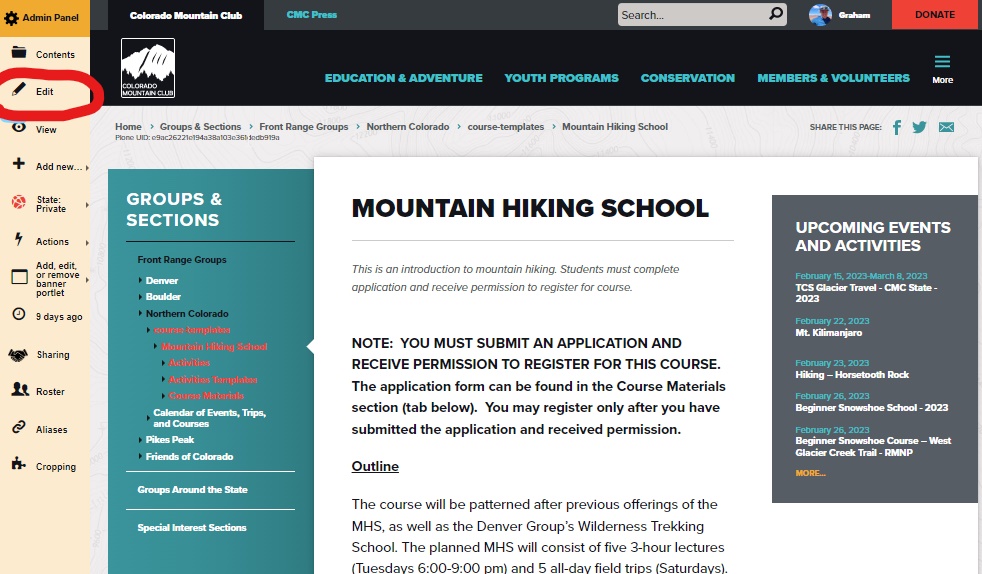This screenshot has height=574, width=982.
Task: Go to Front Range Groups breadcrumb
Action: point(304,126)
